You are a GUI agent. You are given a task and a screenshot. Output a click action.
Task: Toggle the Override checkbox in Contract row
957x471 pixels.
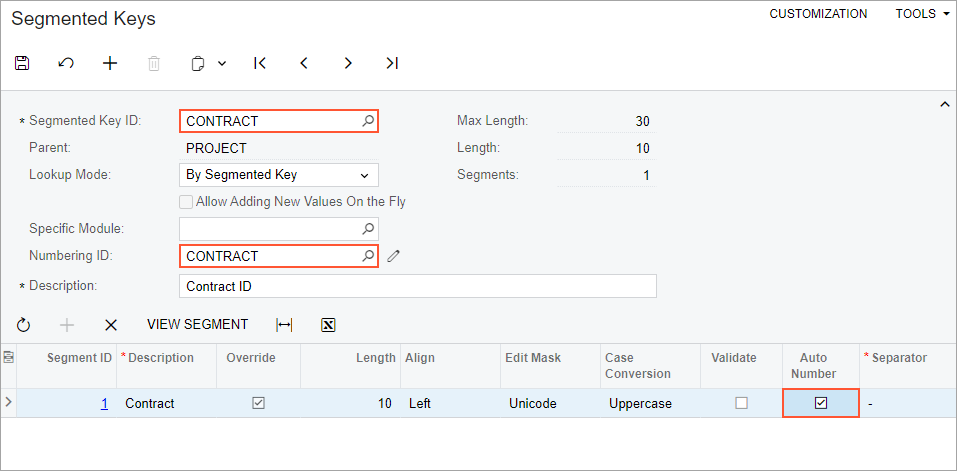click(258, 403)
